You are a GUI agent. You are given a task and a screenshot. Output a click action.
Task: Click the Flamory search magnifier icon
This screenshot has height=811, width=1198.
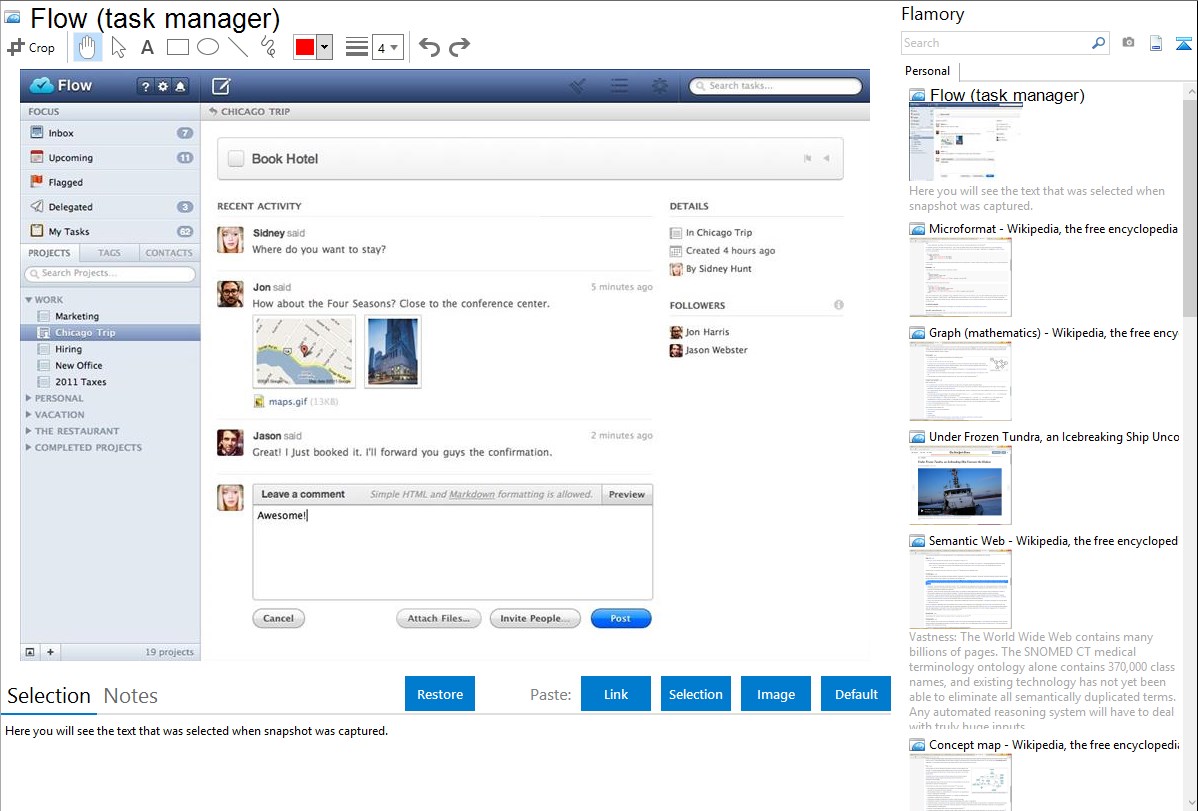(x=1098, y=43)
